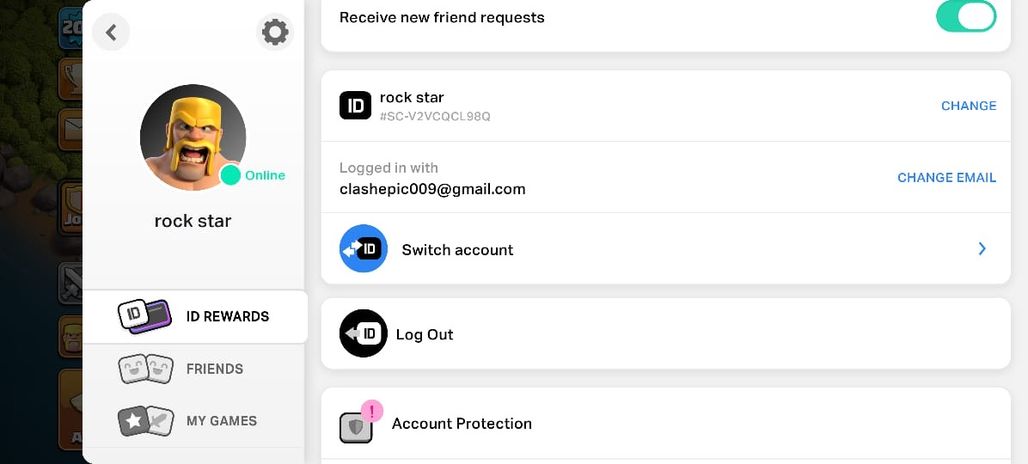This screenshot has height=464, width=1028.
Task: Click the black ID icon beside rock star
Action: tap(355, 106)
